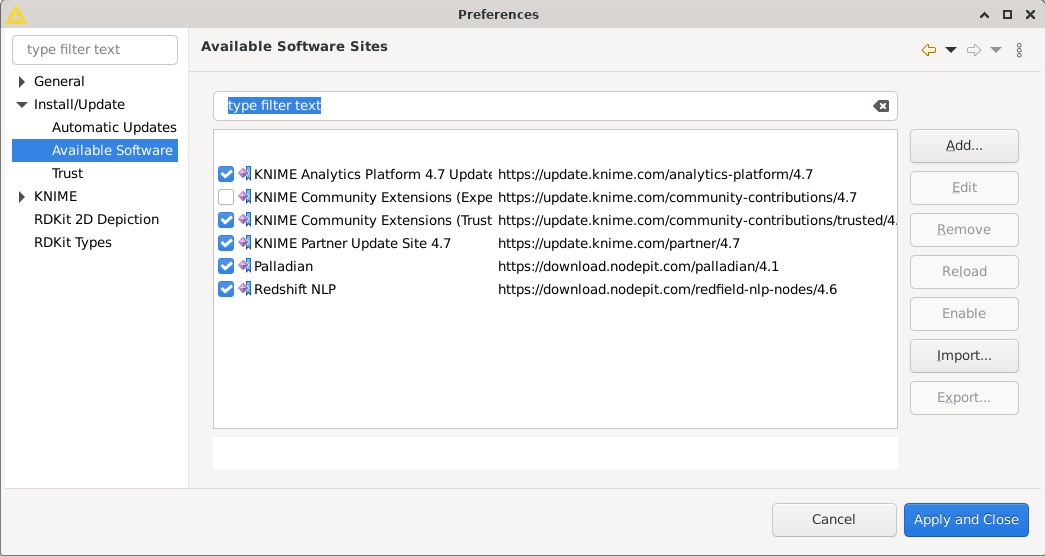Click the Community Extensions (Experimental) site icon

tap(245, 197)
